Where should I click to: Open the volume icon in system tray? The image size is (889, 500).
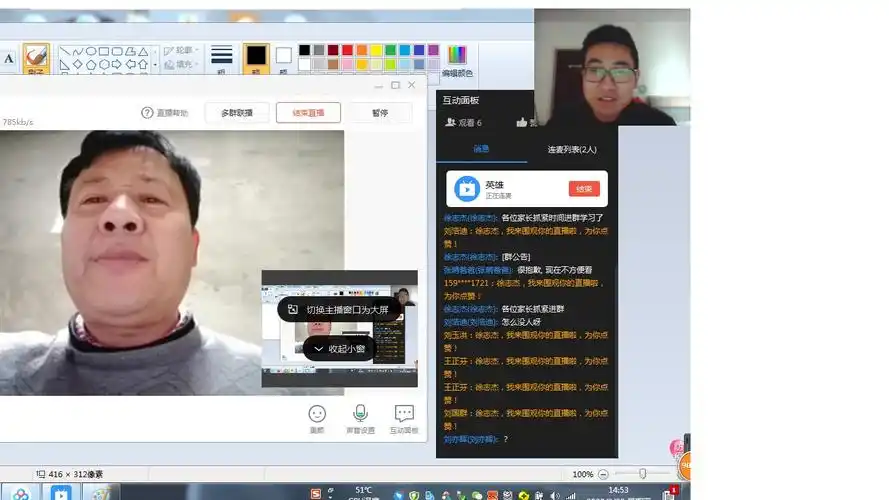(x=554, y=495)
